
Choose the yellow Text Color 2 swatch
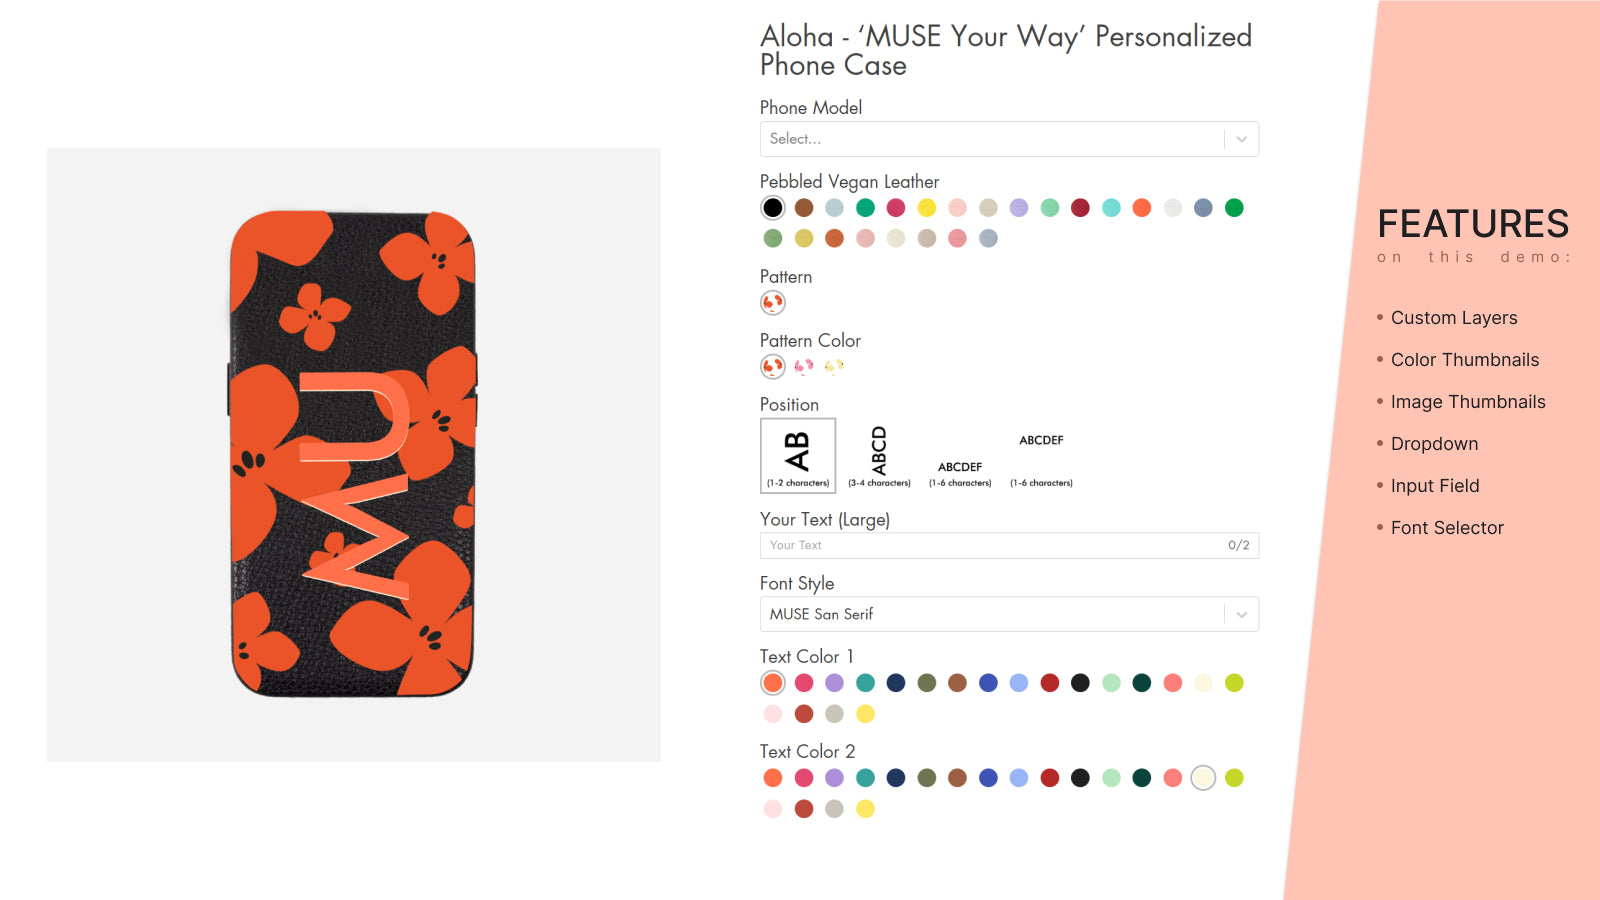point(865,809)
